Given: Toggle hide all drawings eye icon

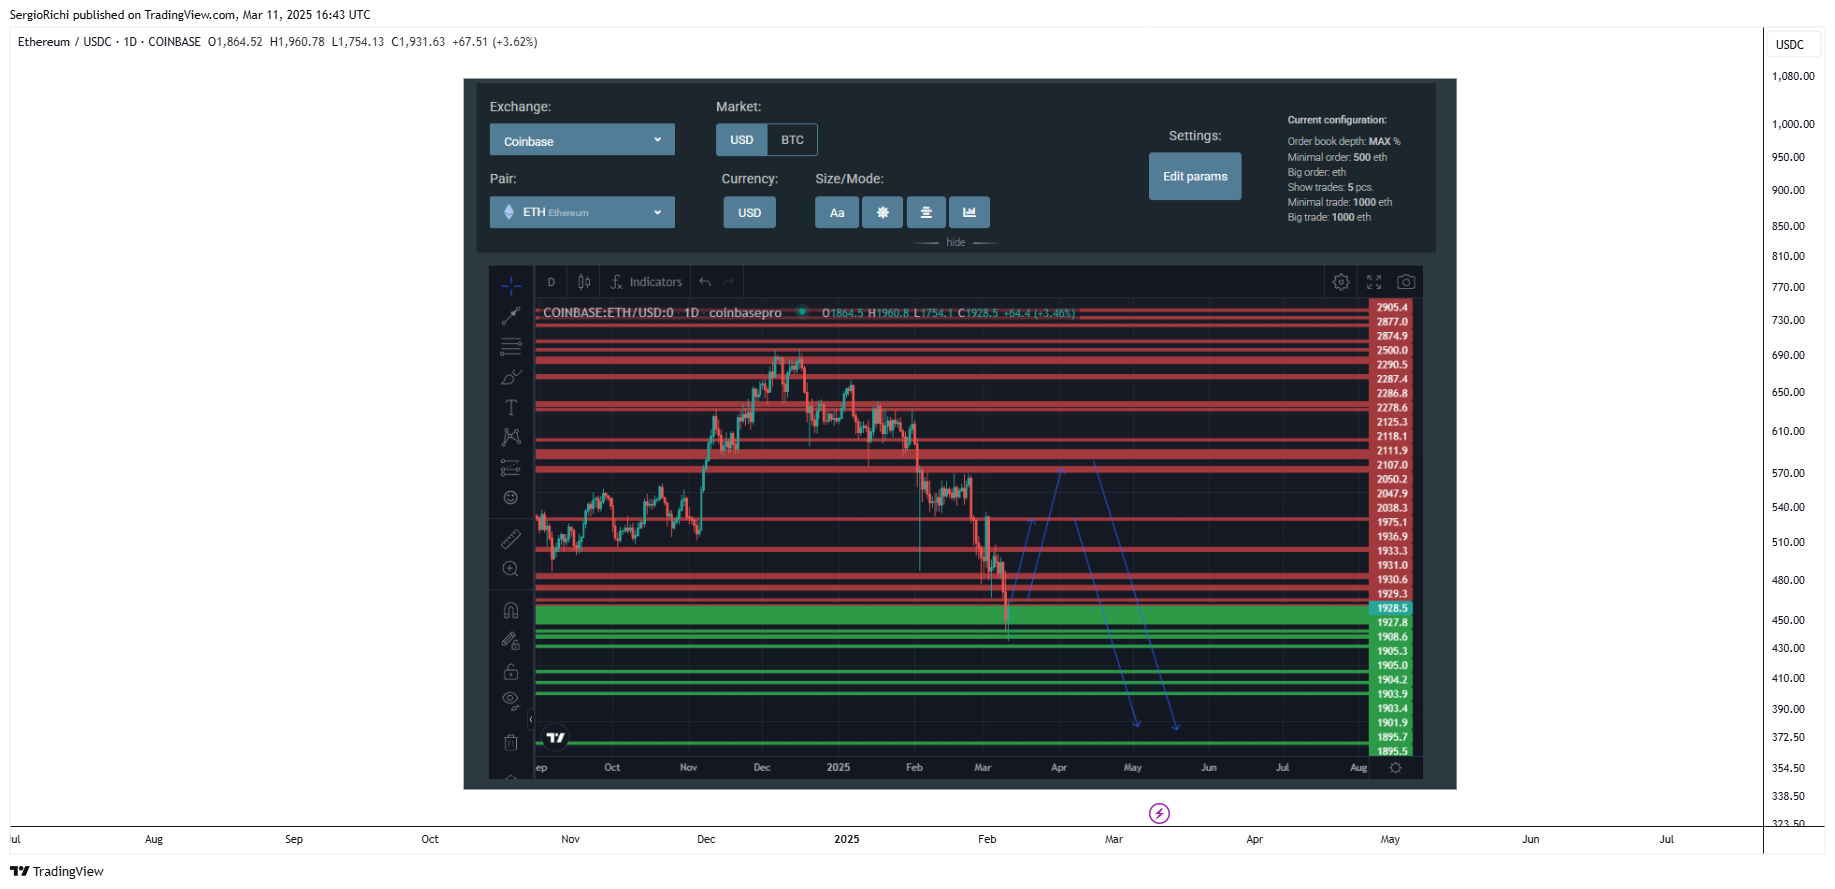Looking at the screenshot, I should (511, 700).
